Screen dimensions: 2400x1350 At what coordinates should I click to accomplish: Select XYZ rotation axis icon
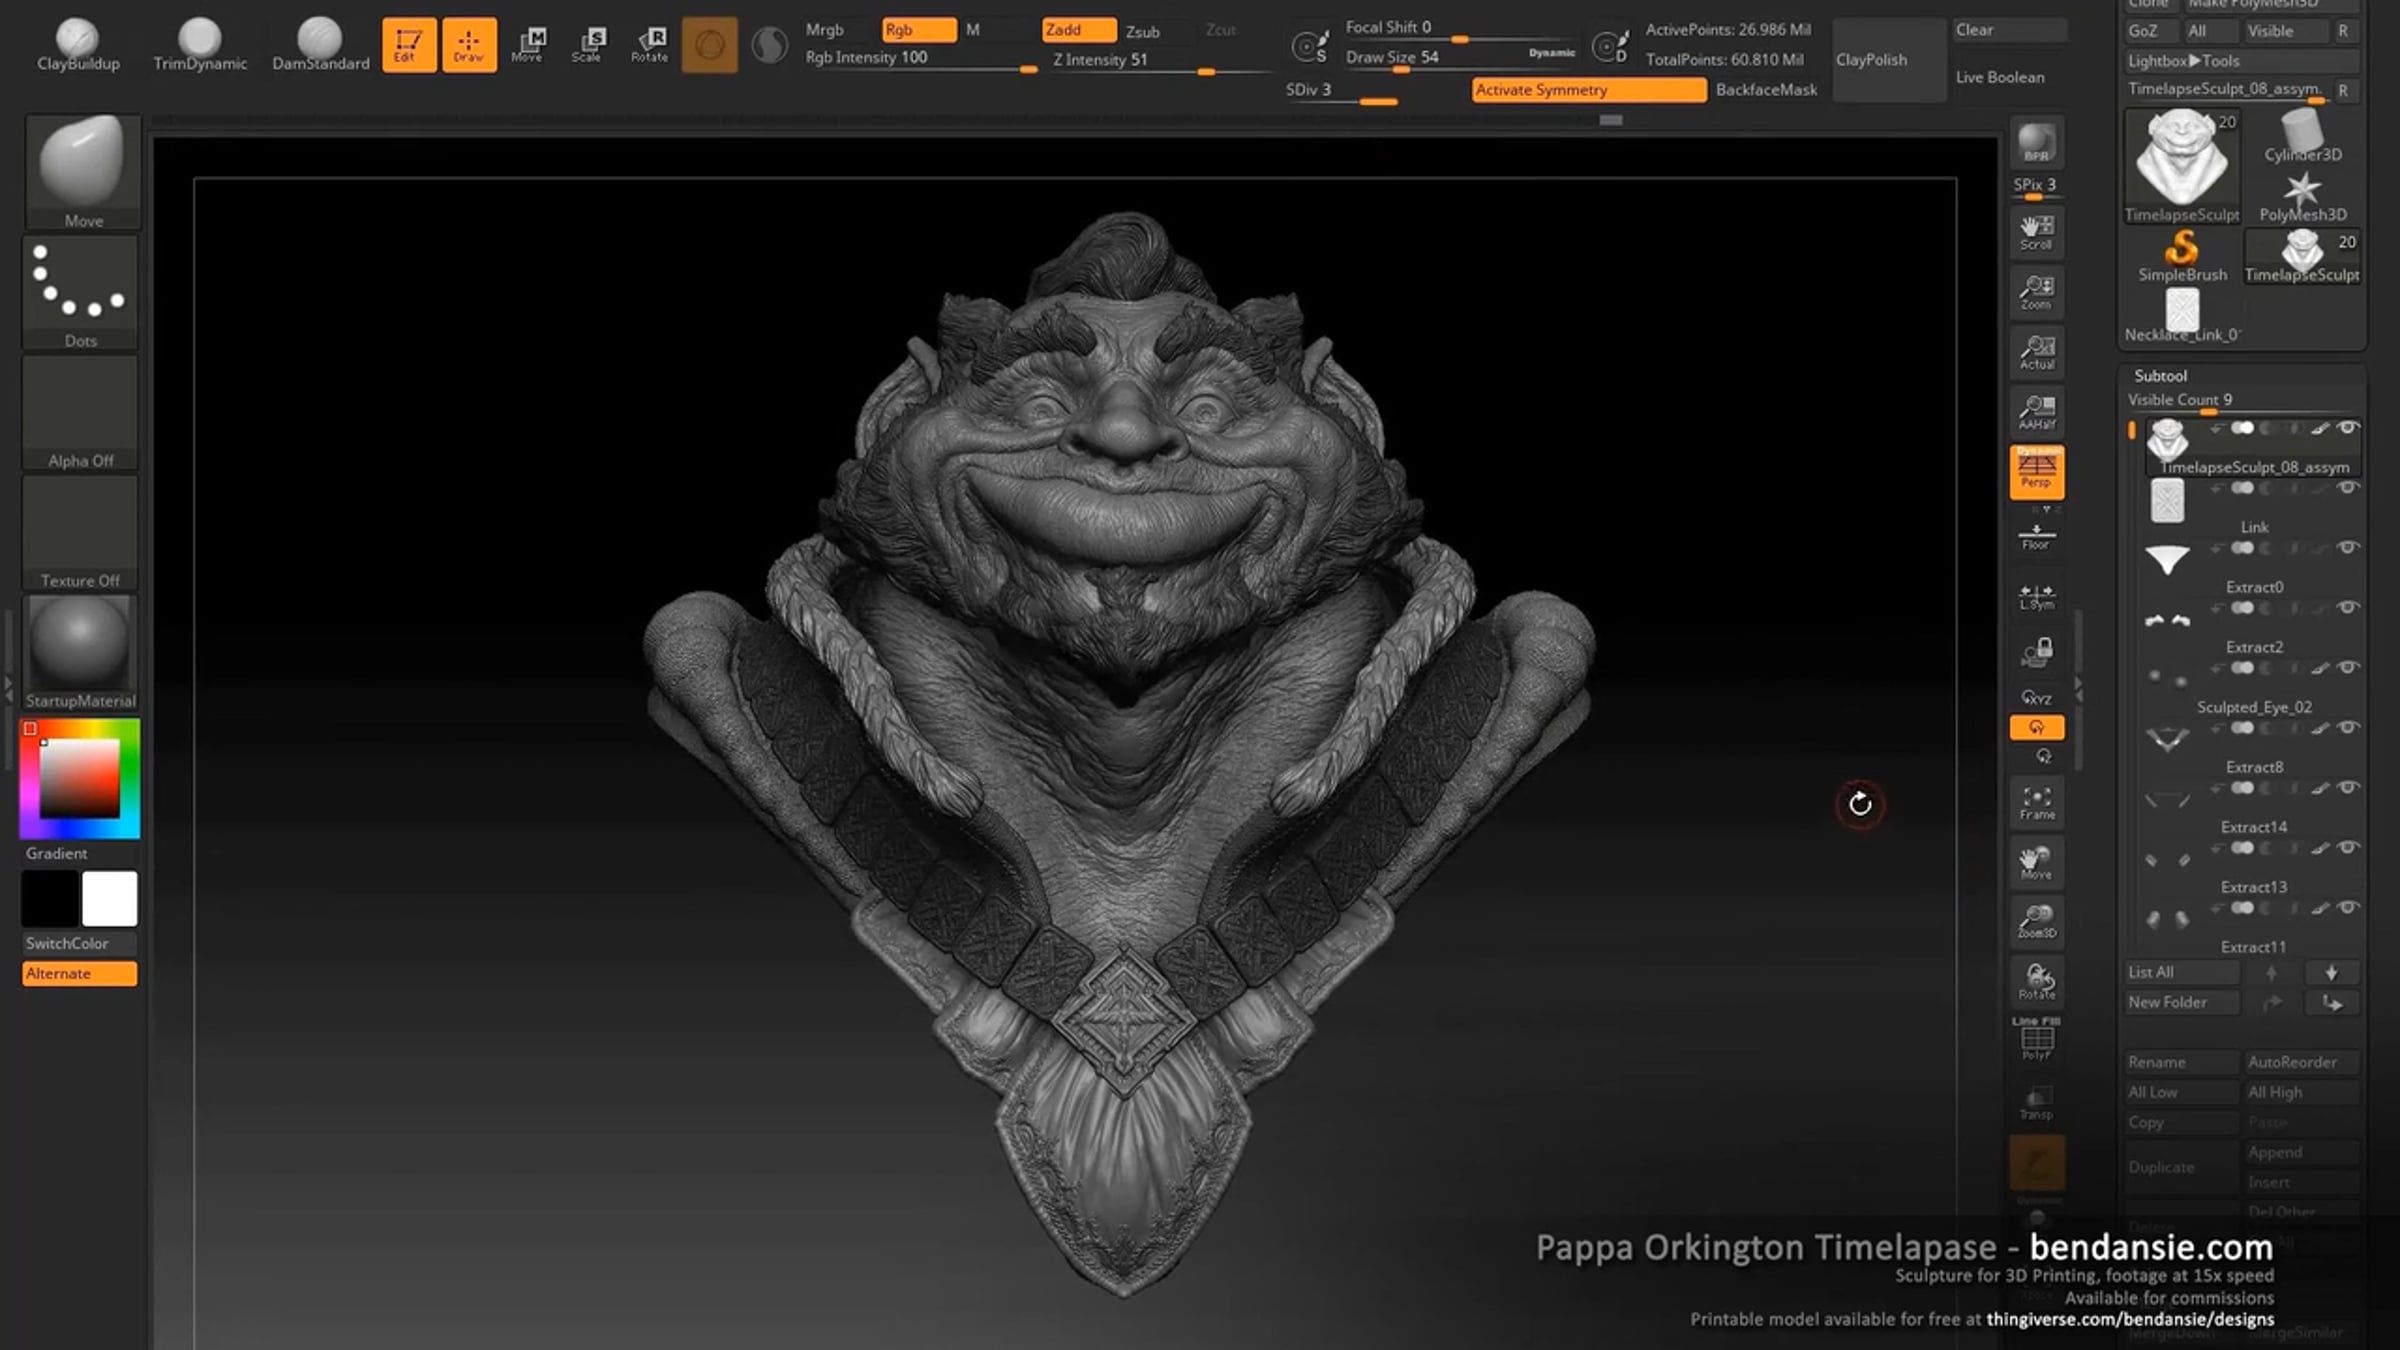(2037, 698)
